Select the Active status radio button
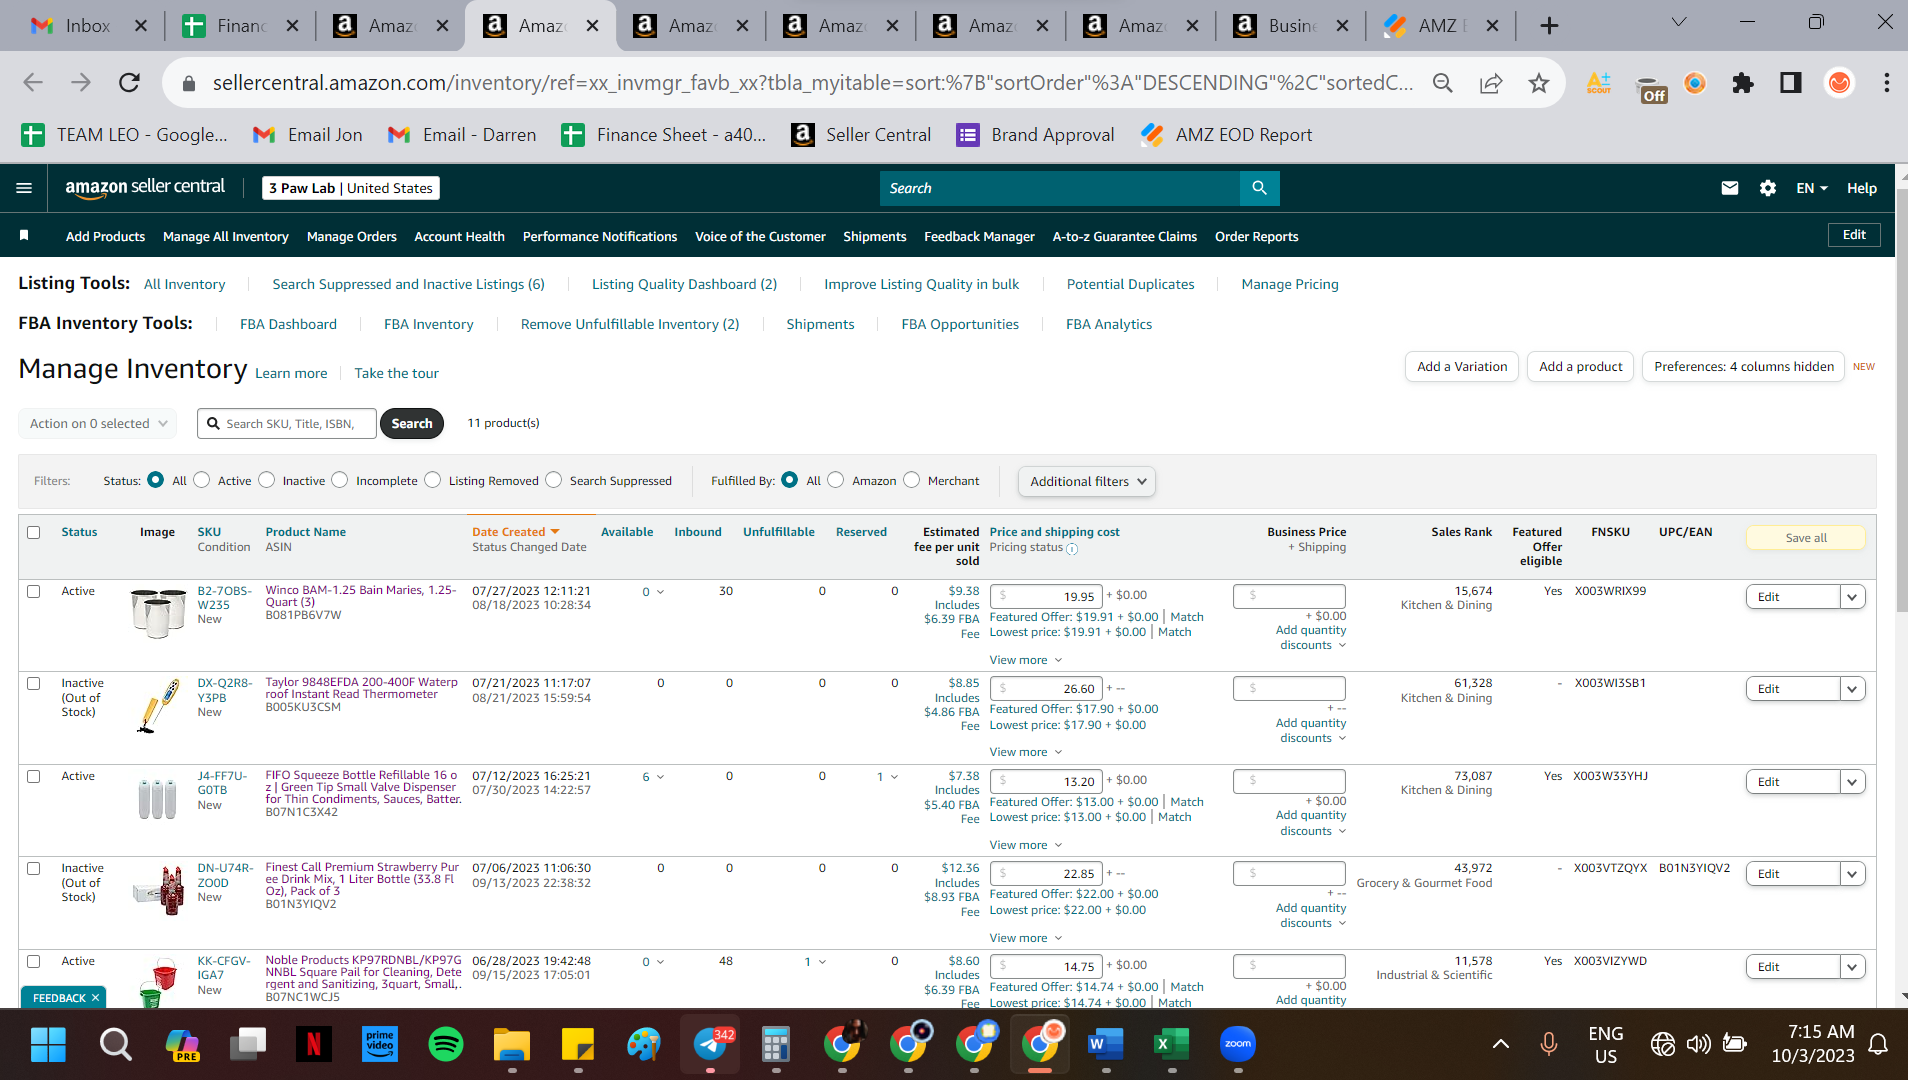The height and width of the screenshot is (1080, 1908). pyautogui.click(x=202, y=480)
